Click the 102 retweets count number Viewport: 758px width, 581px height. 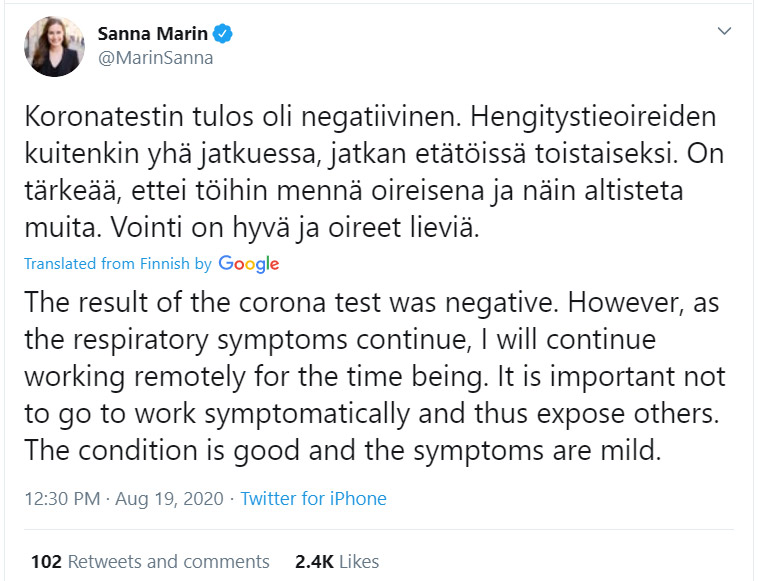tap(46, 561)
